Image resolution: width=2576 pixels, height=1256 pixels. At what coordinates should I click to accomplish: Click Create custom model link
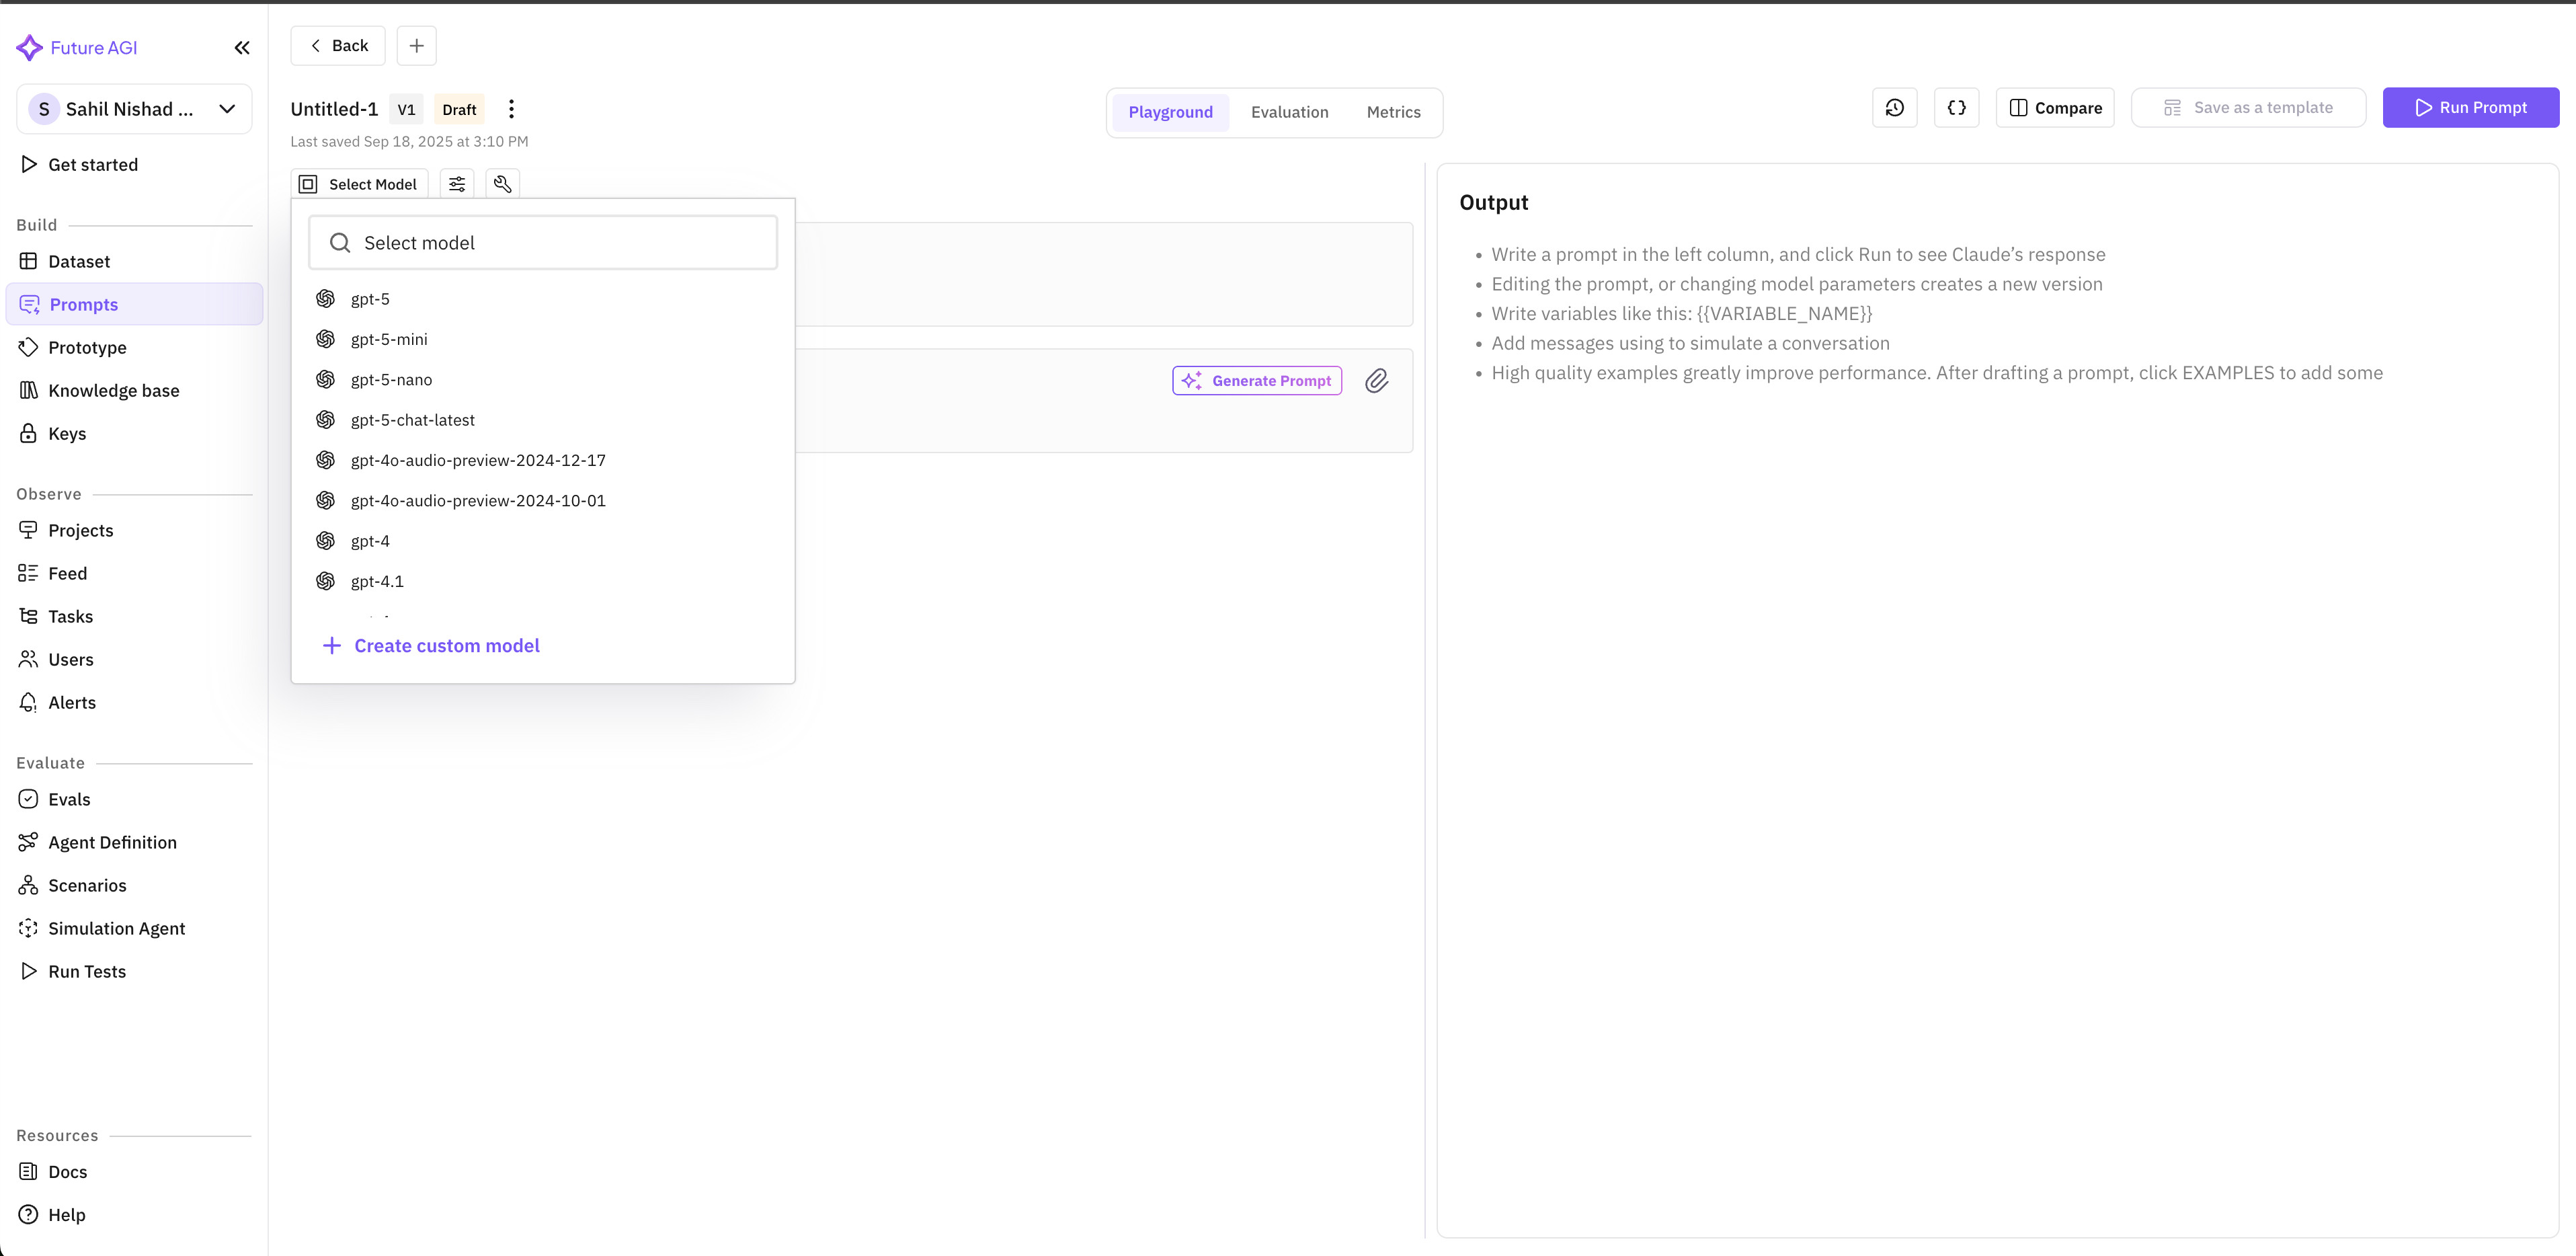click(446, 646)
